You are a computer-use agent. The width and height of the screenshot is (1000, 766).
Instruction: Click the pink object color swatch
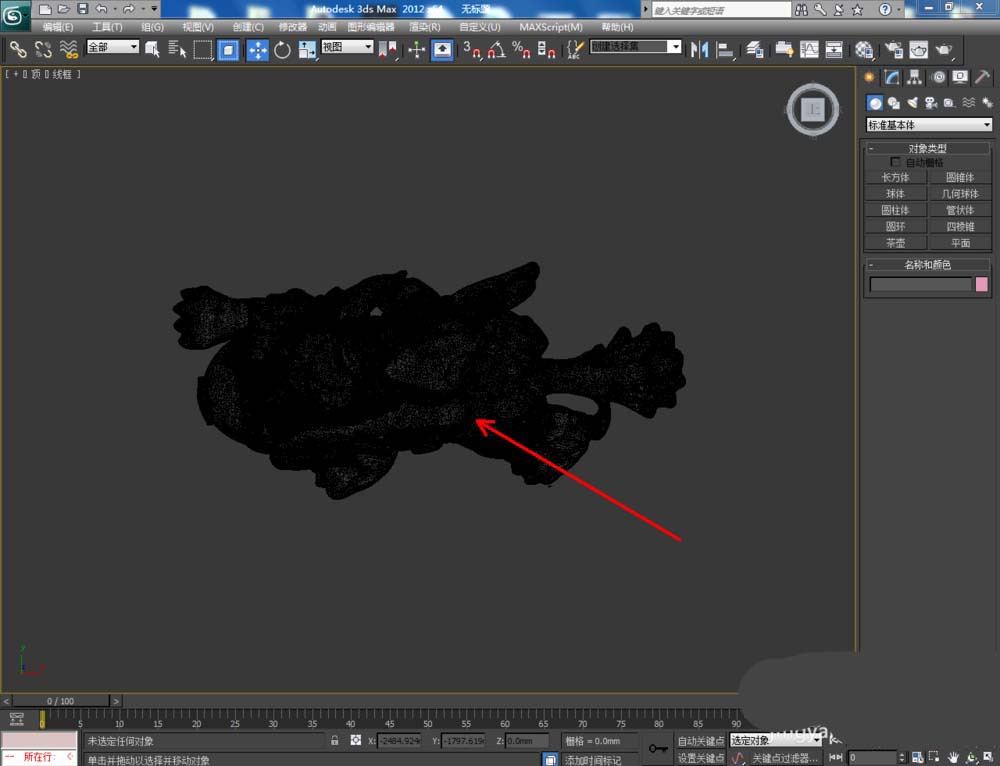point(981,285)
